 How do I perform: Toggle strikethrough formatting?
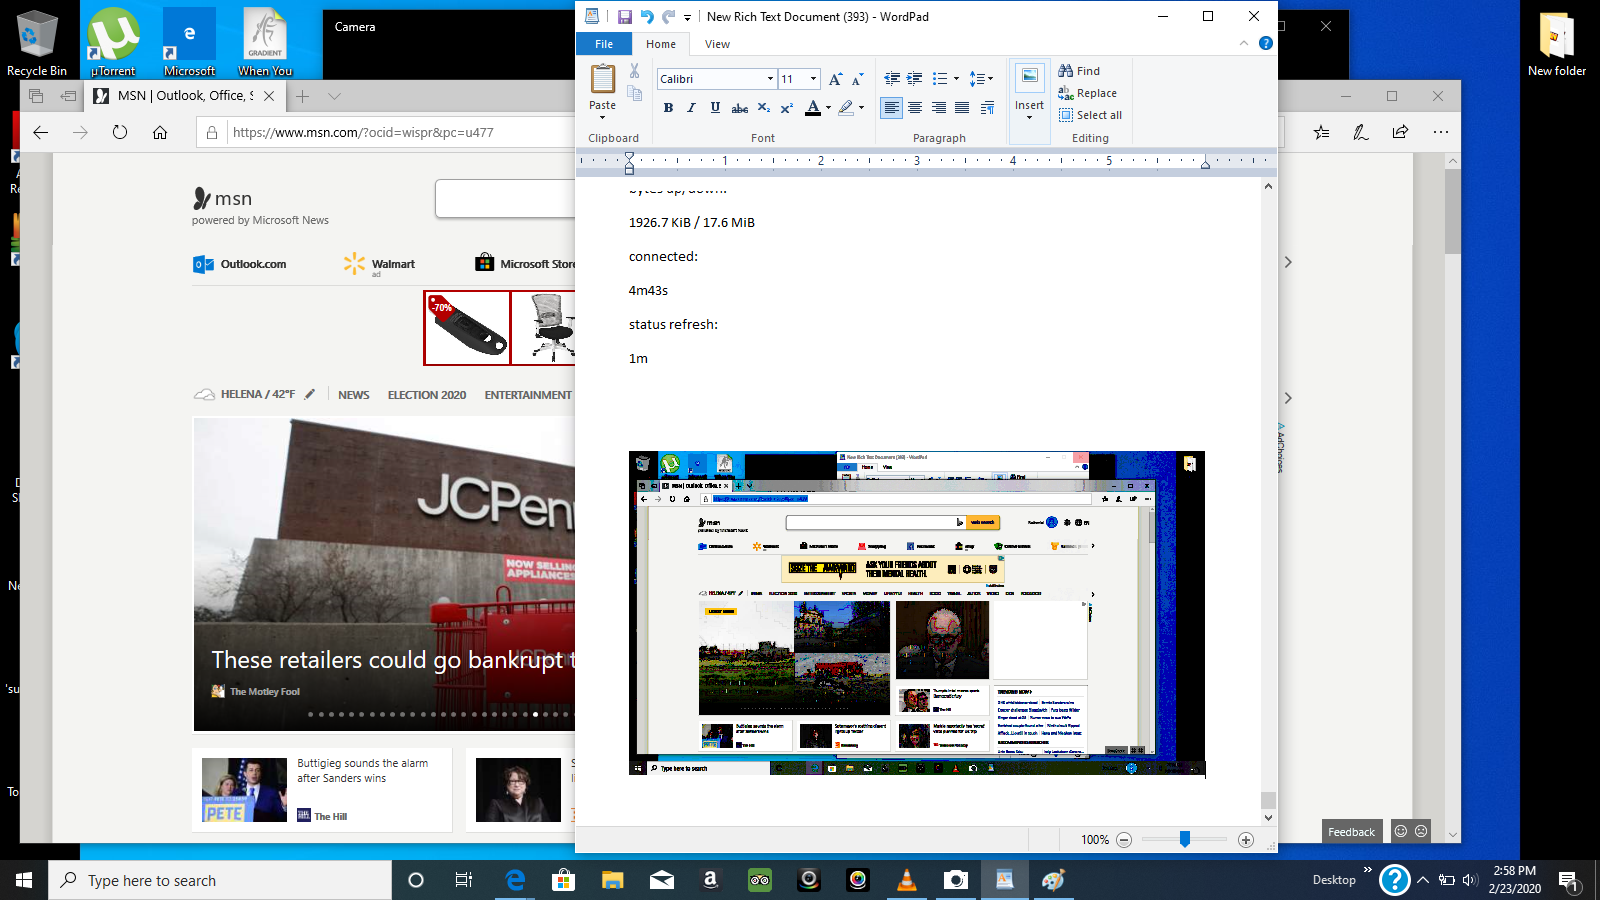(740, 108)
